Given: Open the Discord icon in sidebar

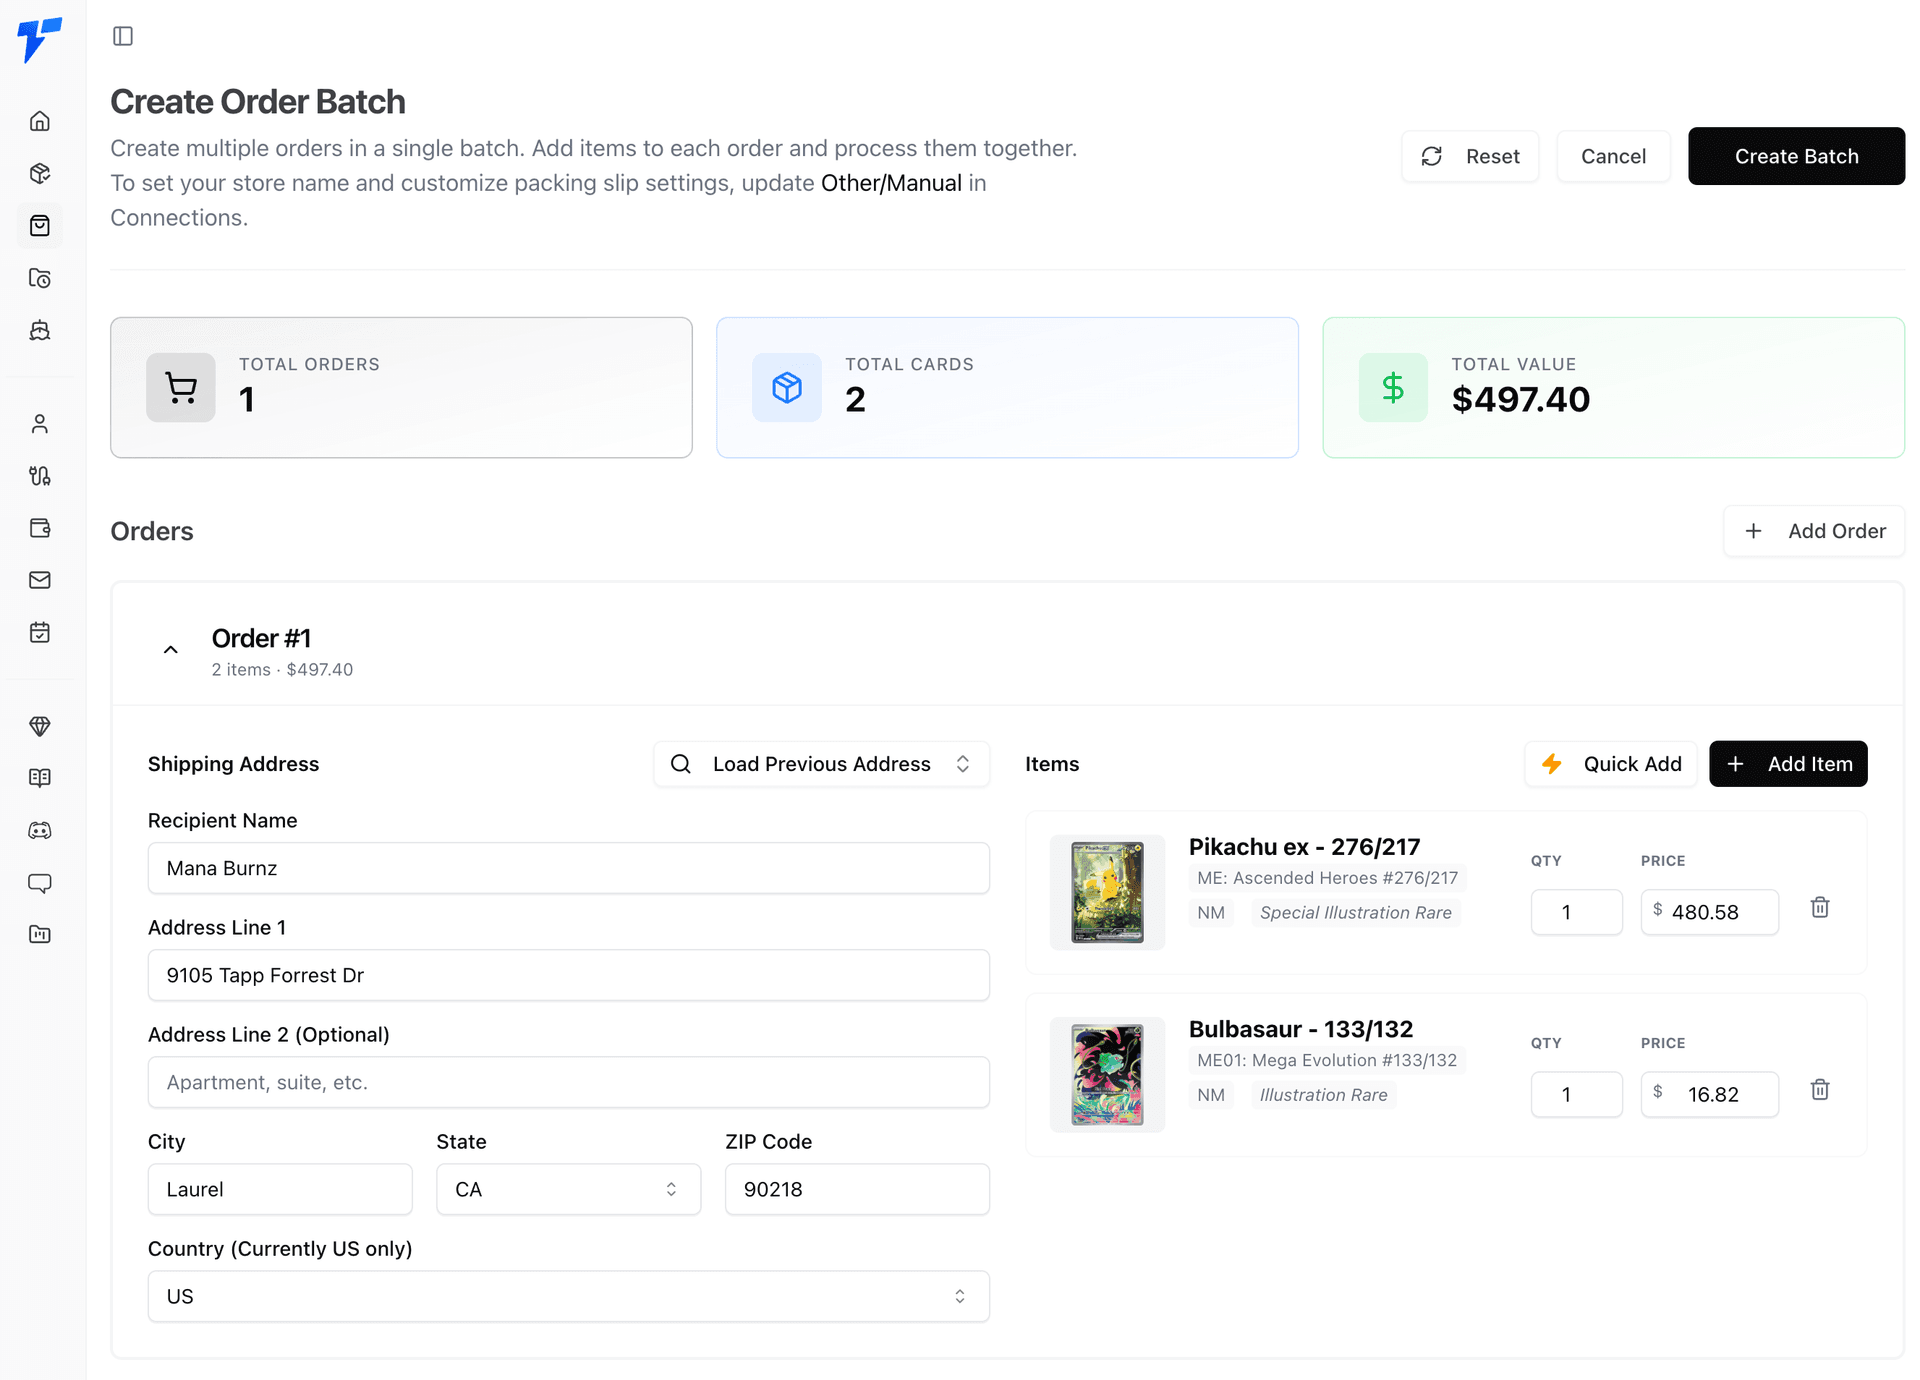Looking at the screenshot, I should pos(40,830).
